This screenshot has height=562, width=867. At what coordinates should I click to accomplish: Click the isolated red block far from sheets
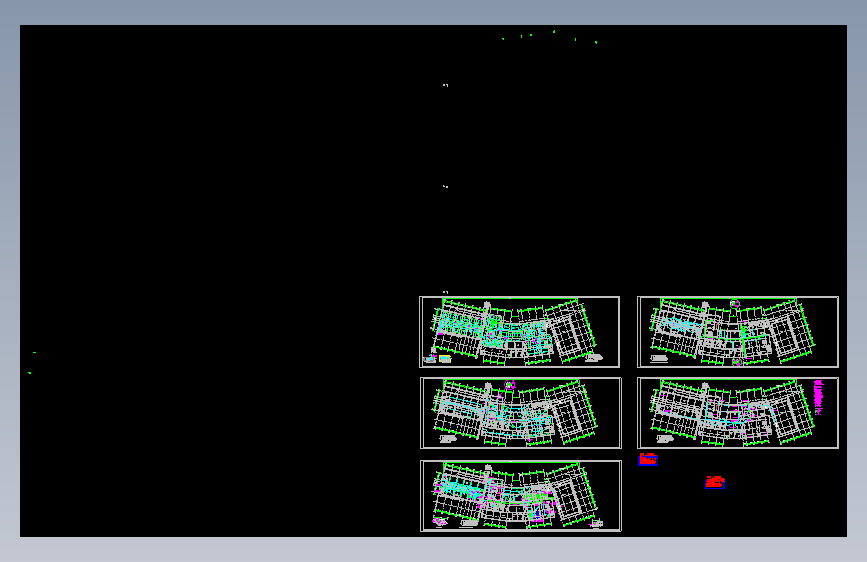(x=715, y=482)
